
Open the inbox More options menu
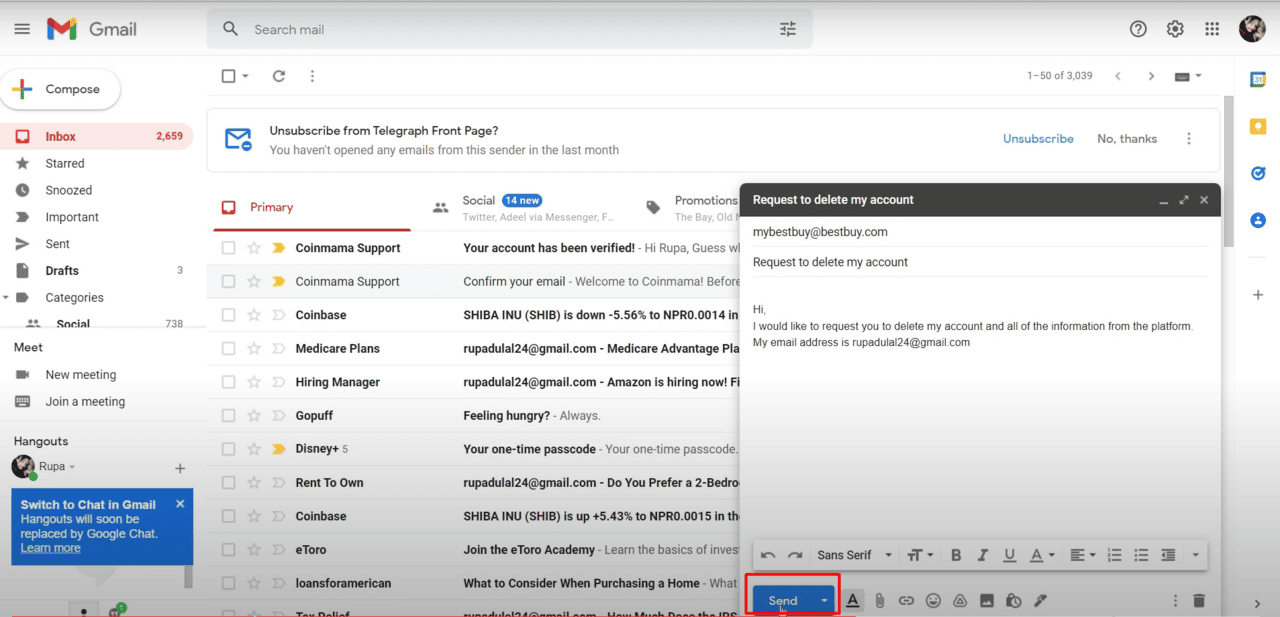click(x=312, y=76)
